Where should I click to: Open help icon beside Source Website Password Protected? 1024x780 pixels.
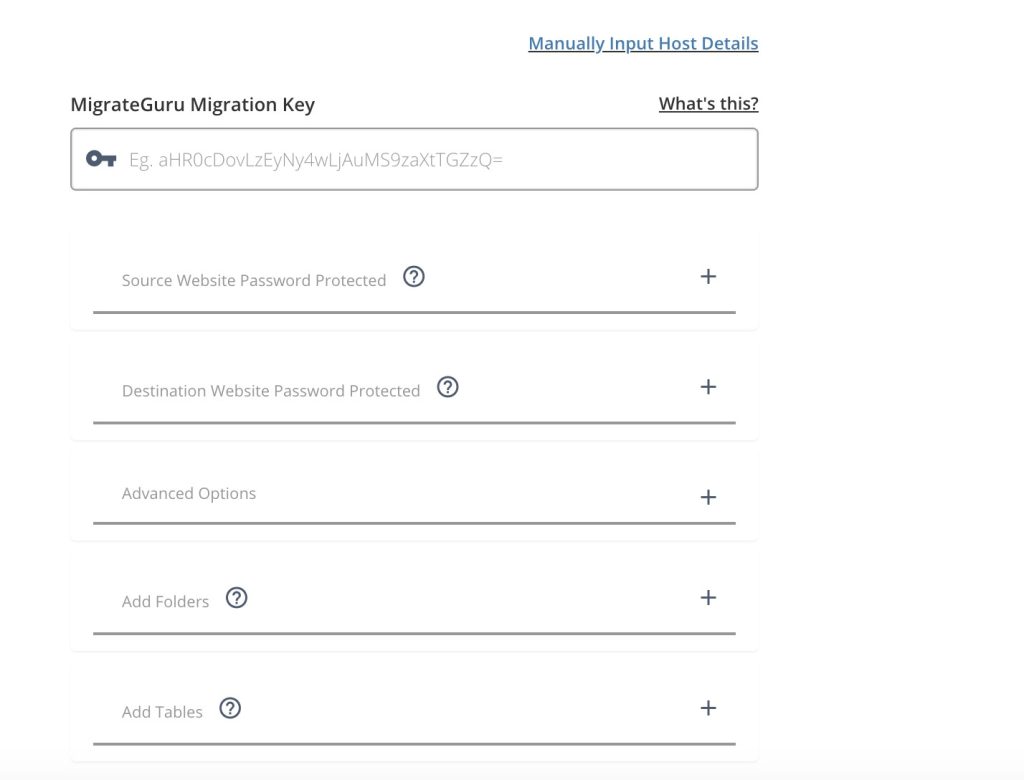pyautogui.click(x=414, y=277)
